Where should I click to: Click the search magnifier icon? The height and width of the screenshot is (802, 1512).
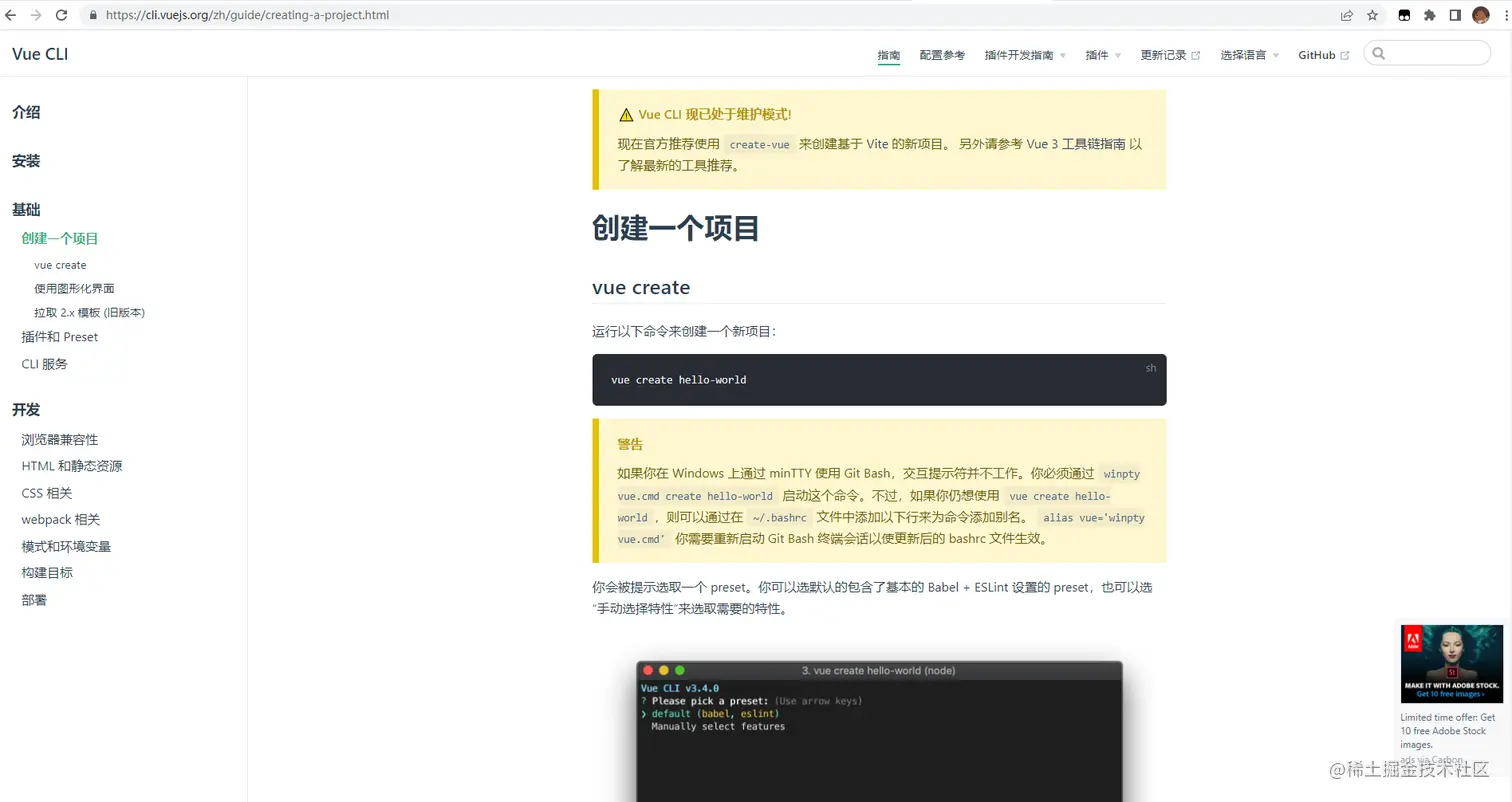coord(1379,53)
